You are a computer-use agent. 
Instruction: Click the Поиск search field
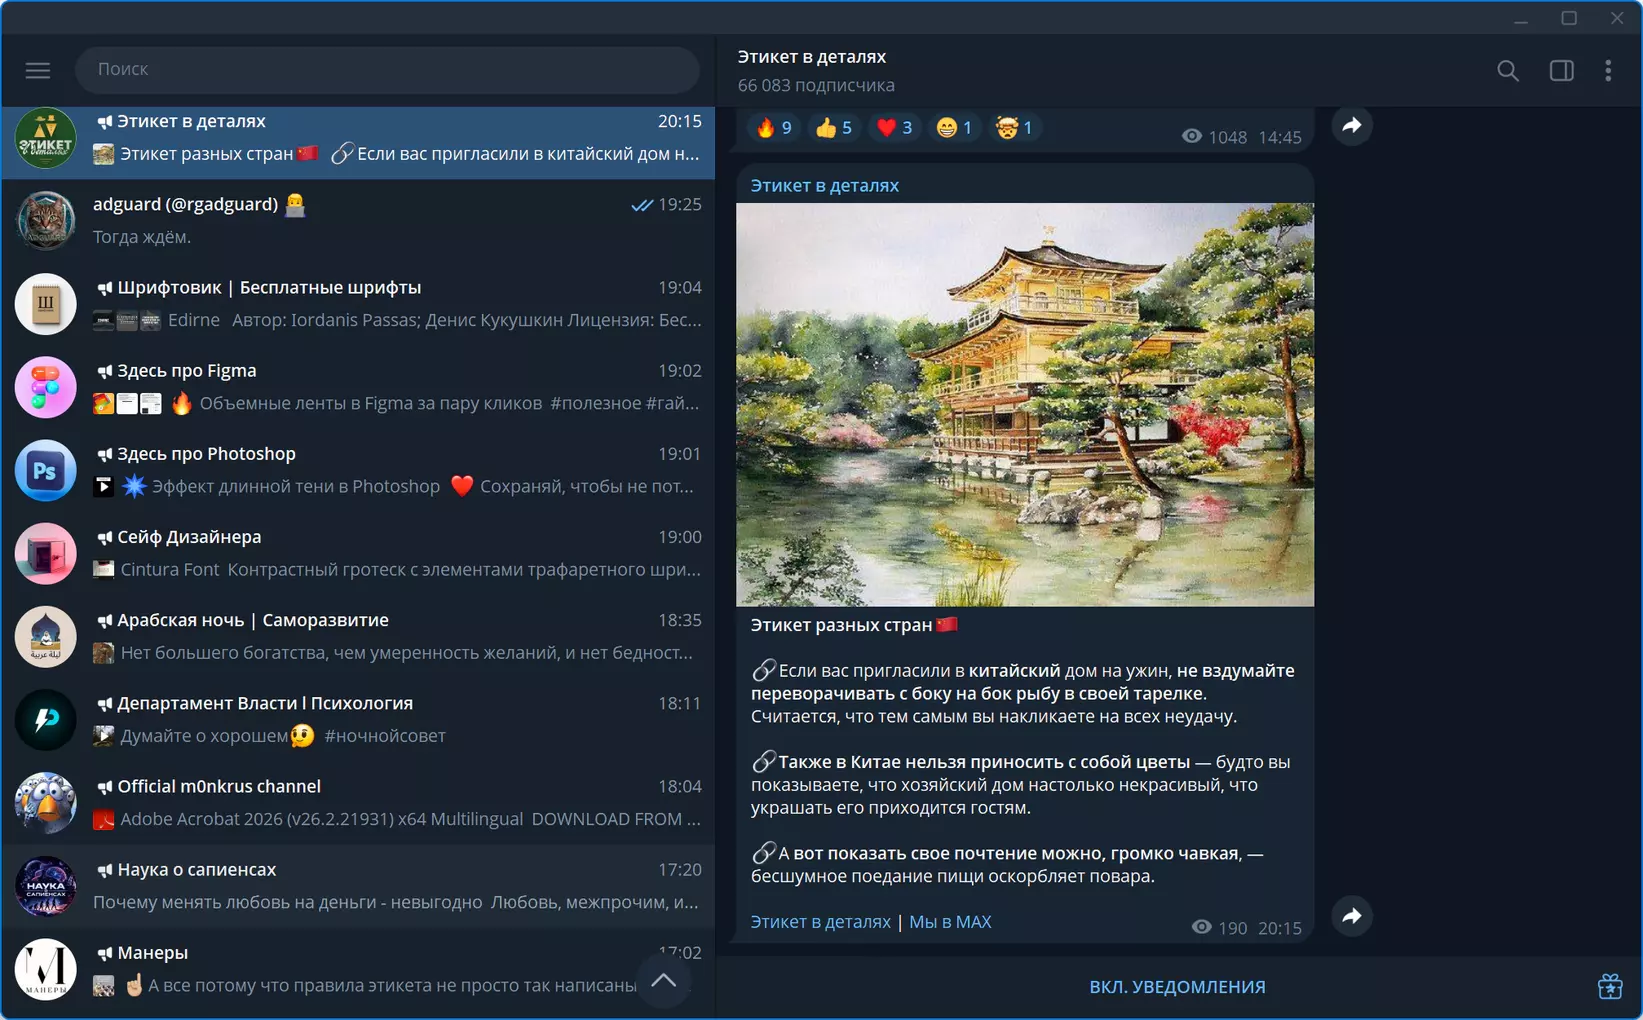tap(387, 69)
